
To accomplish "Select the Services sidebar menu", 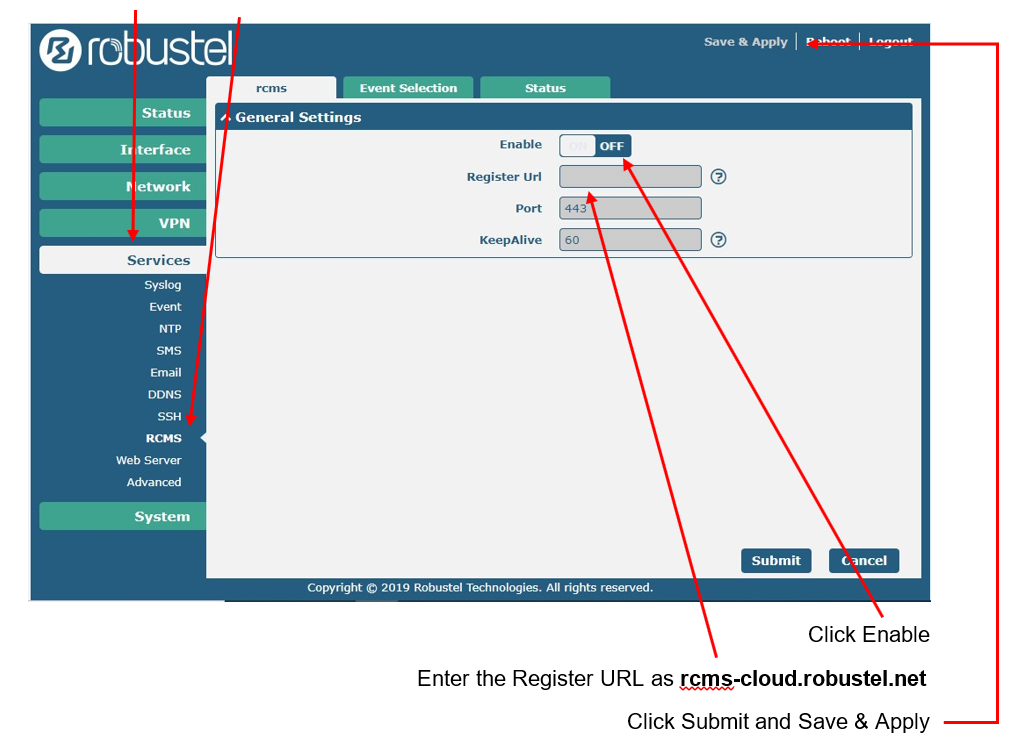I will click(123, 260).
